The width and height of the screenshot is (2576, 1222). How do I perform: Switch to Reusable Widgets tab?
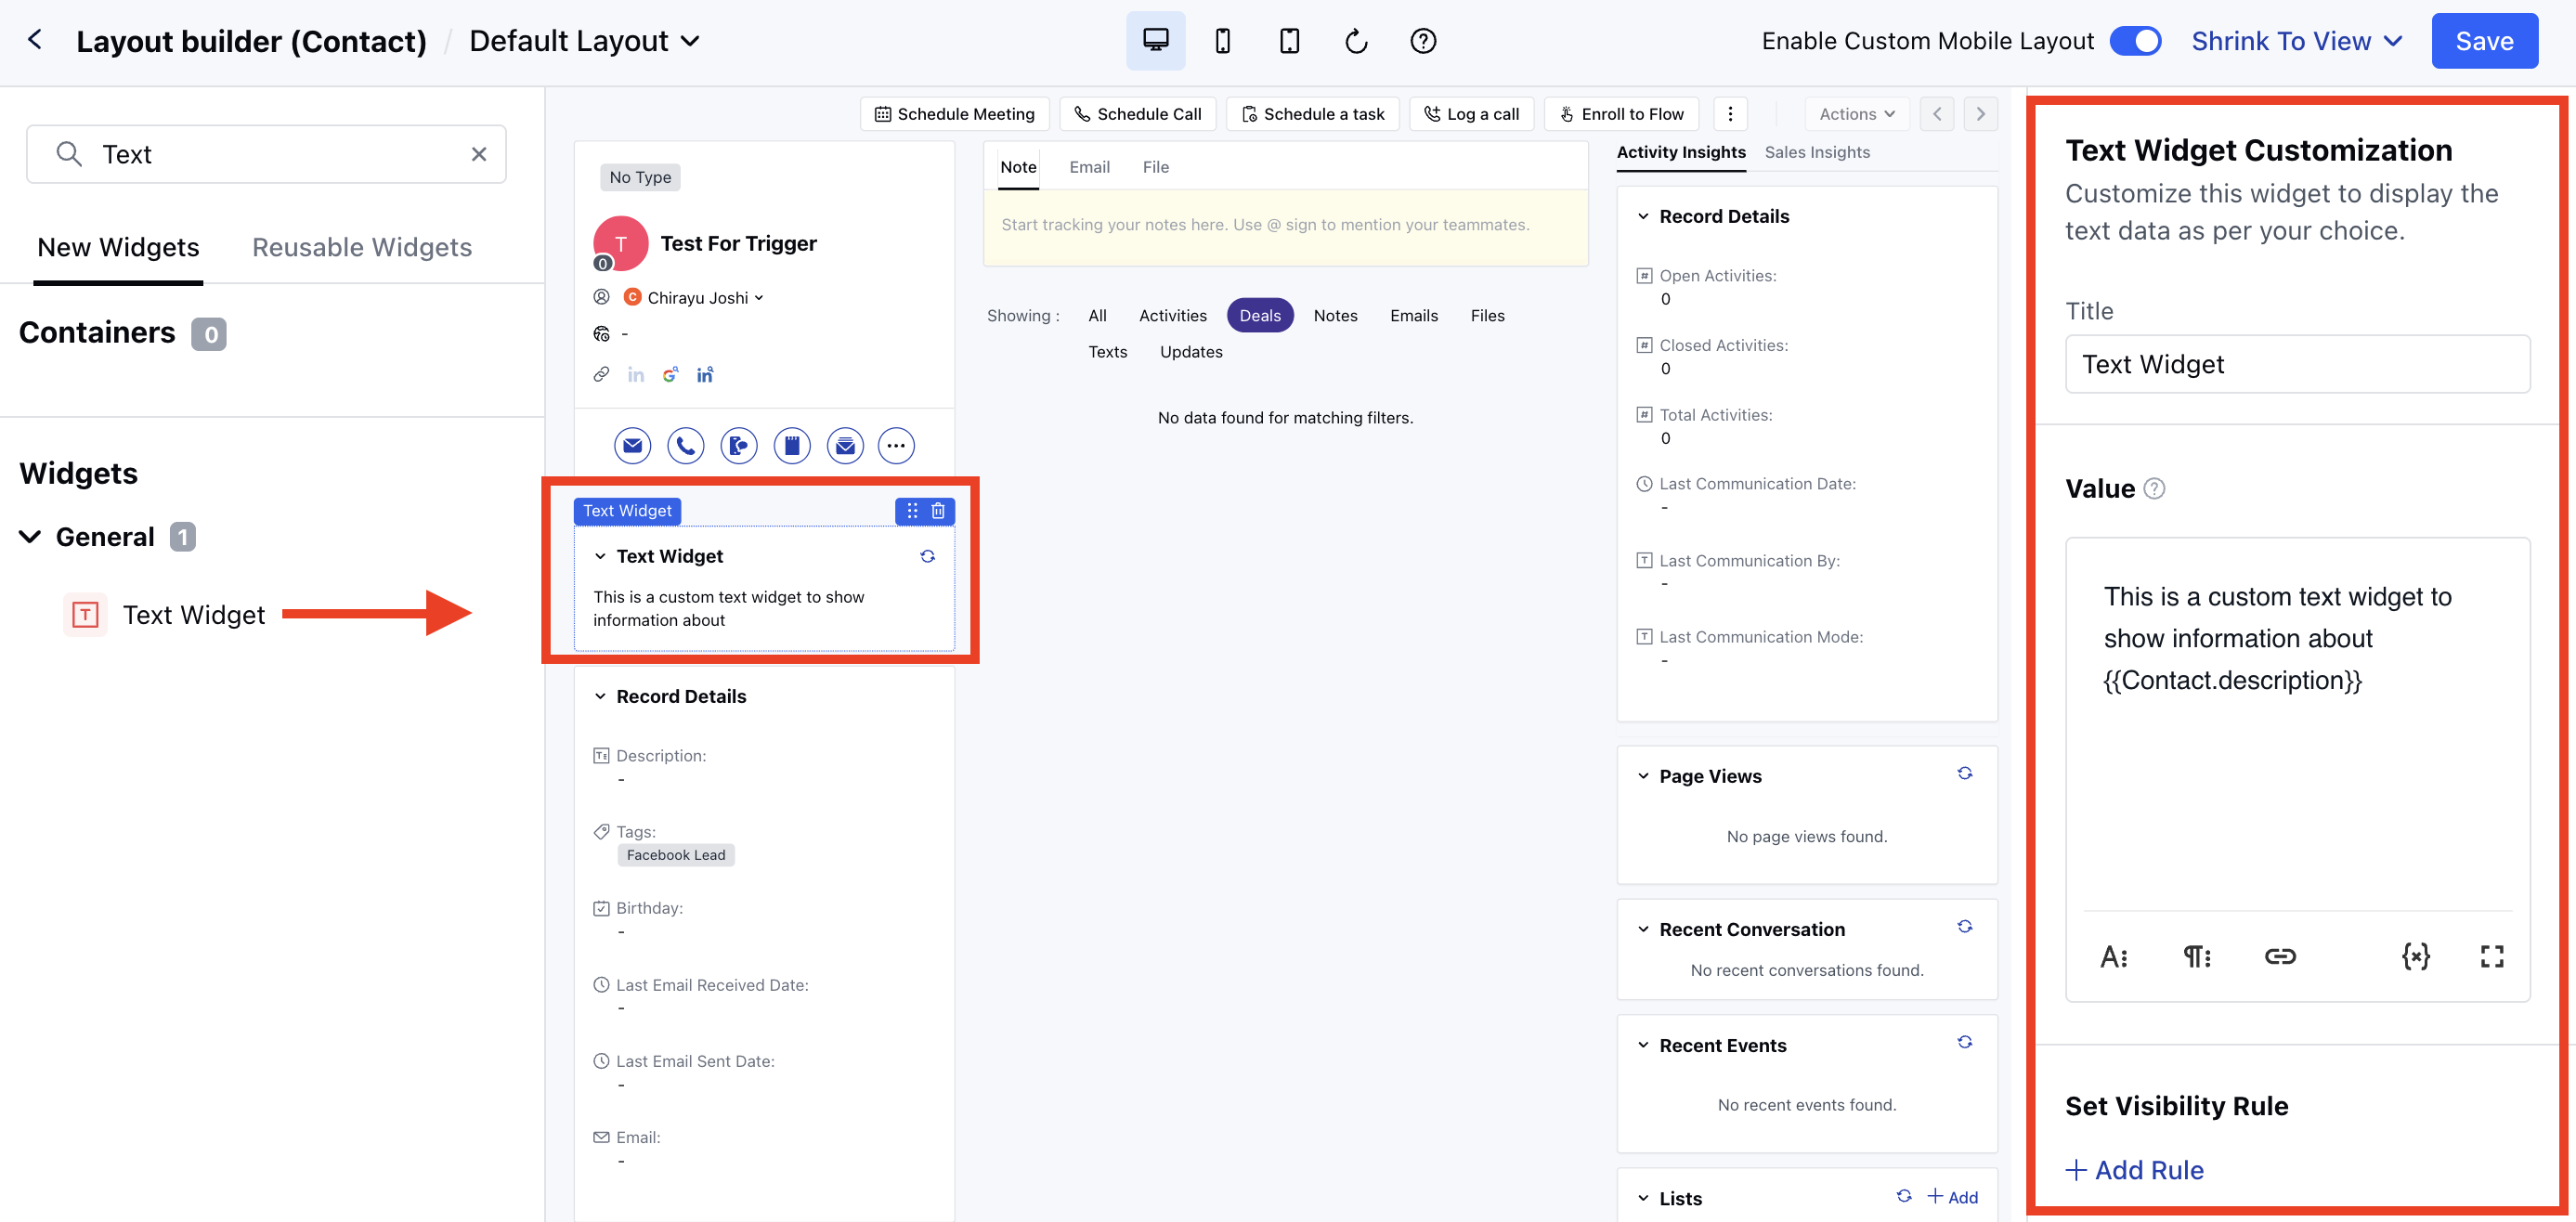361,247
